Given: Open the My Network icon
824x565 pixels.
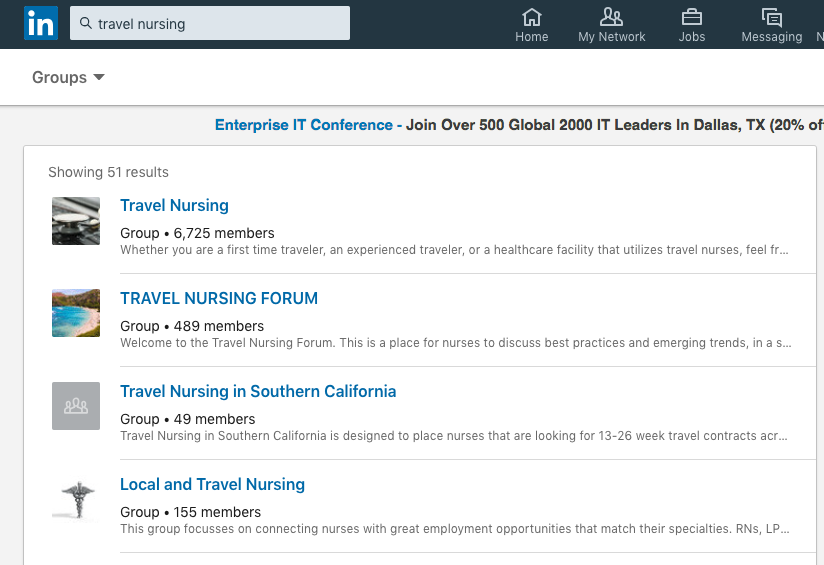Looking at the screenshot, I should [611, 17].
